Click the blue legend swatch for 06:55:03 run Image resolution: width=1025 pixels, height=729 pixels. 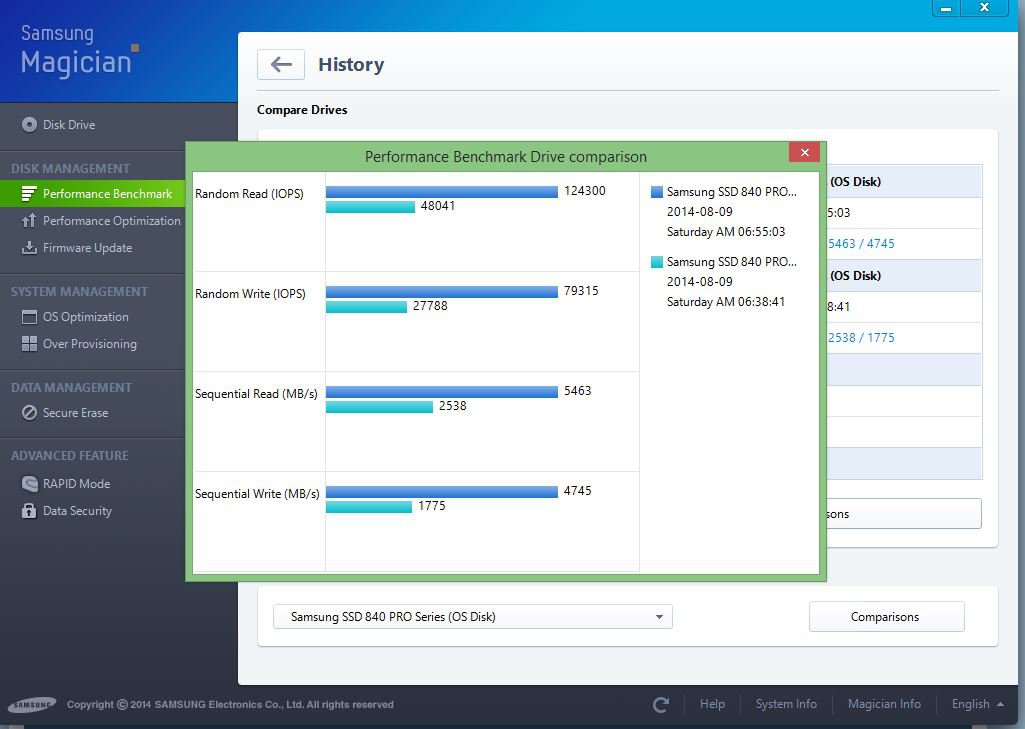click(657, 192)
